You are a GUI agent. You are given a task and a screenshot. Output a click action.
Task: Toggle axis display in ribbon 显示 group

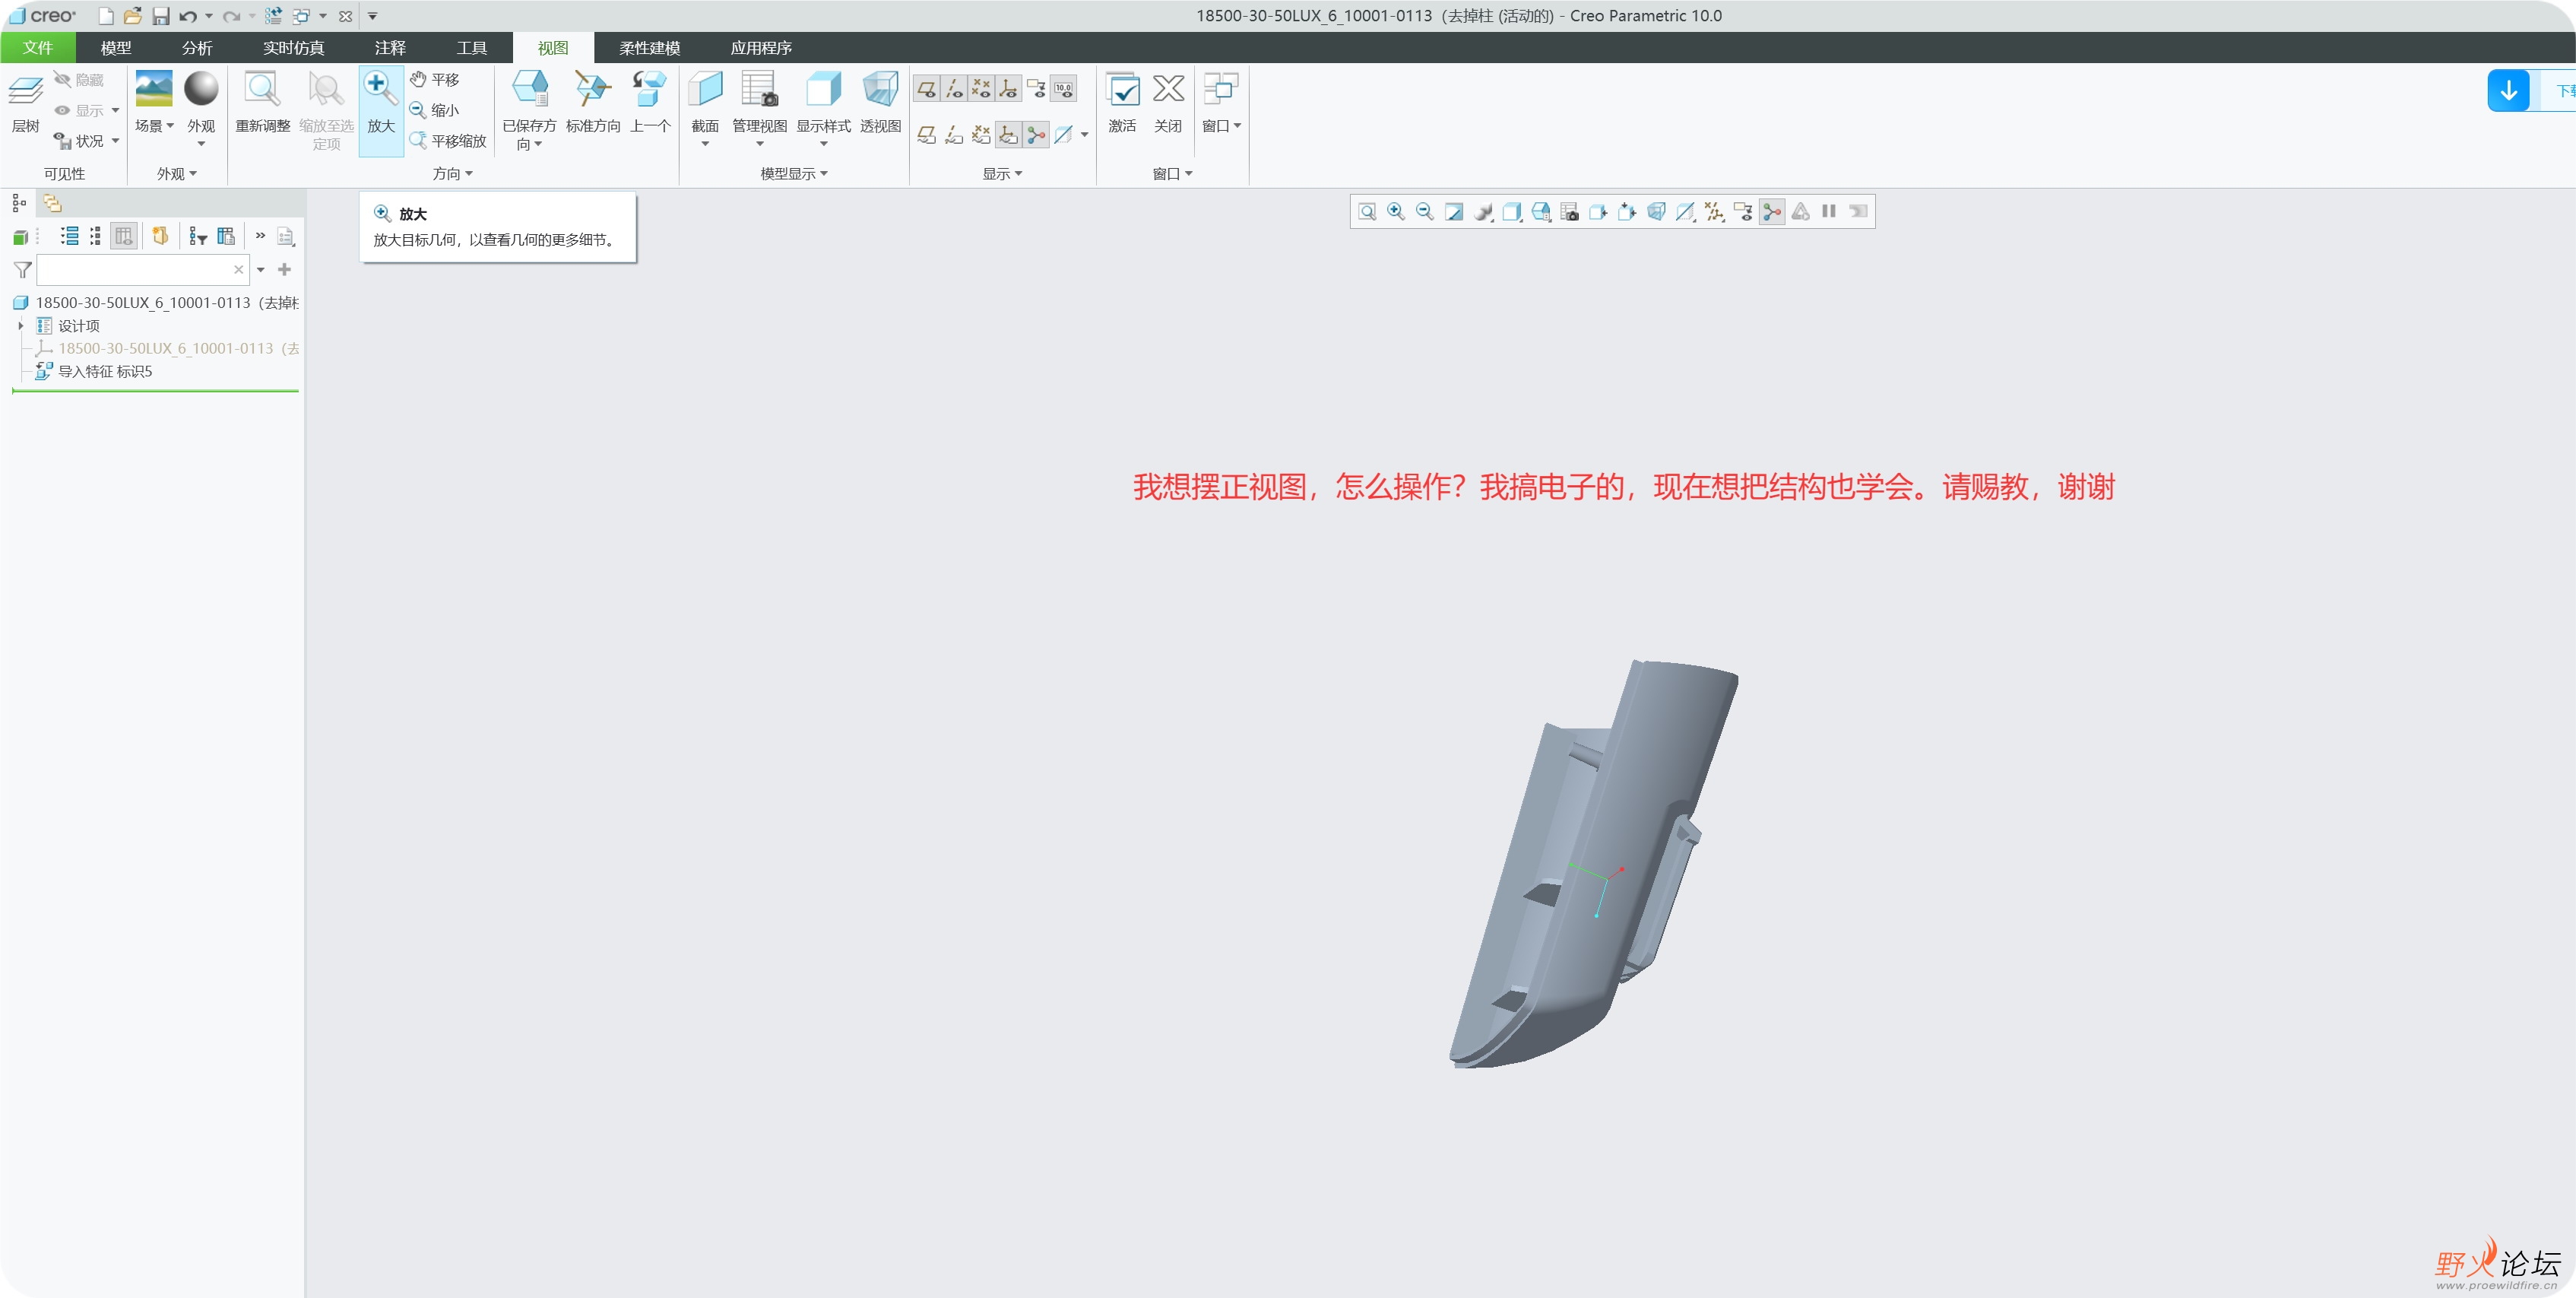click(954, 90)
